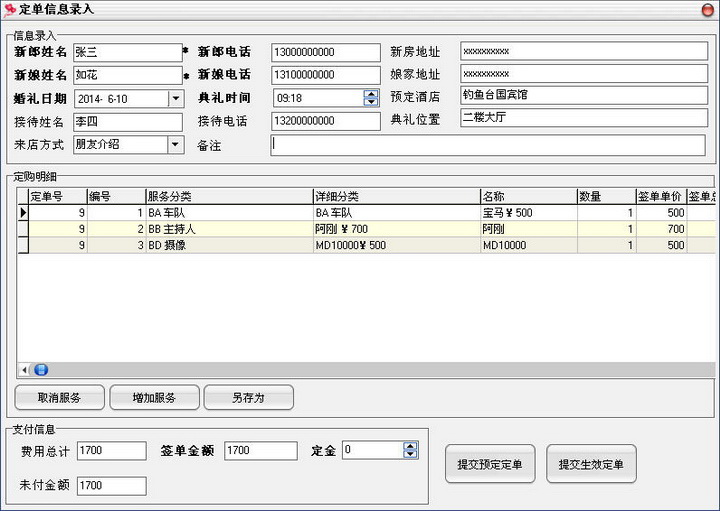Click the 名称 column header
Image resolution: width=720 pixels, height=511 pixels.
click(x=529, y=197)
